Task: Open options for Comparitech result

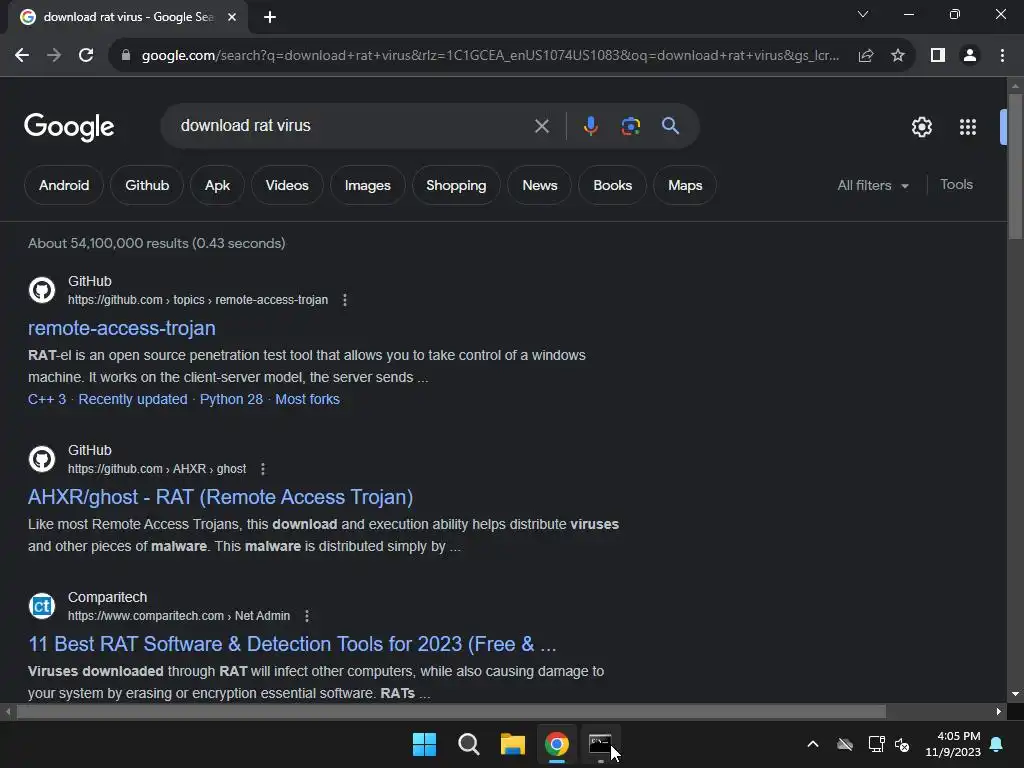Action: (x=307, y=616)
